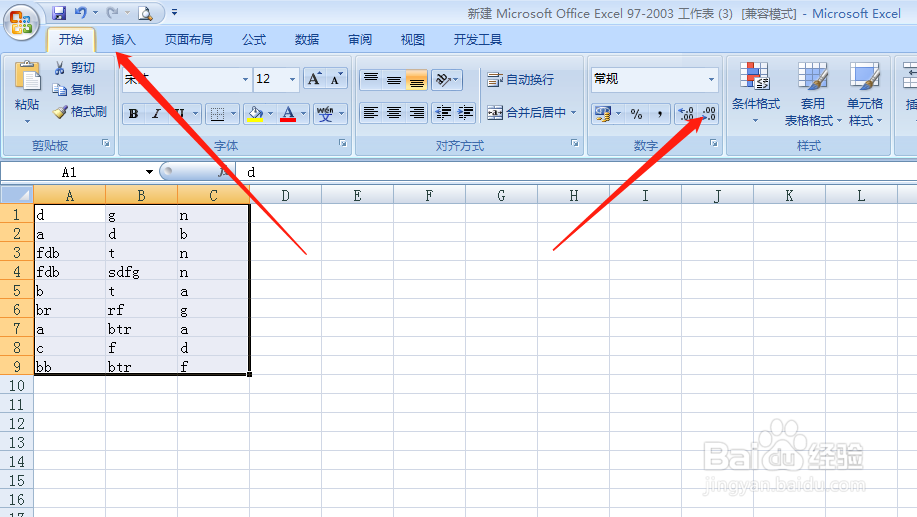Open 条件格式 conditional formatting
Image resolution: width=917 pixels, height=517 pixels.
click(755, 94)
